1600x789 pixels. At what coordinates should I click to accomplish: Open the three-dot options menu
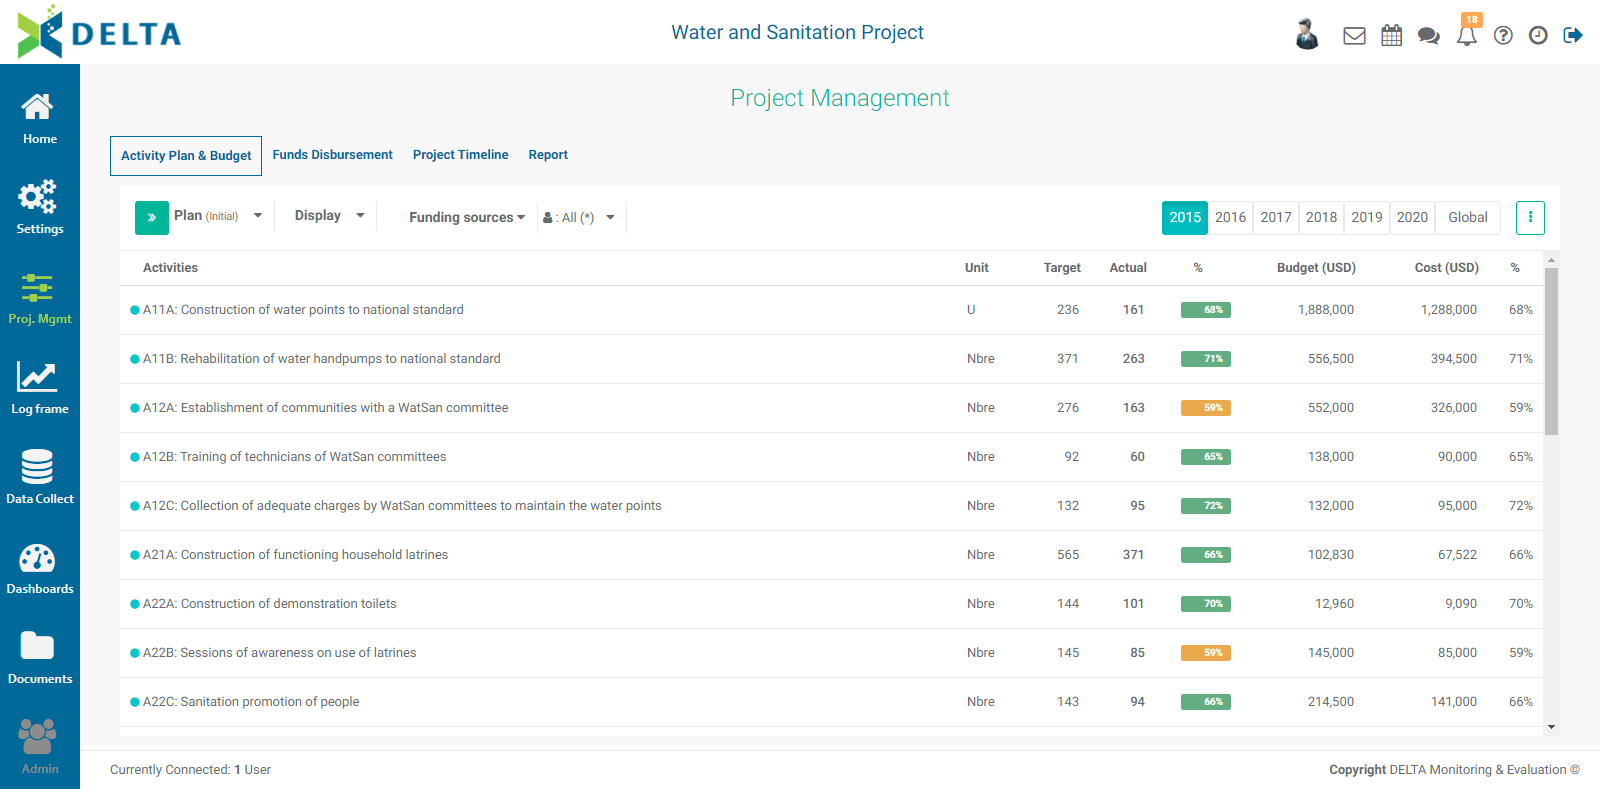click(x=1530, y=217)
